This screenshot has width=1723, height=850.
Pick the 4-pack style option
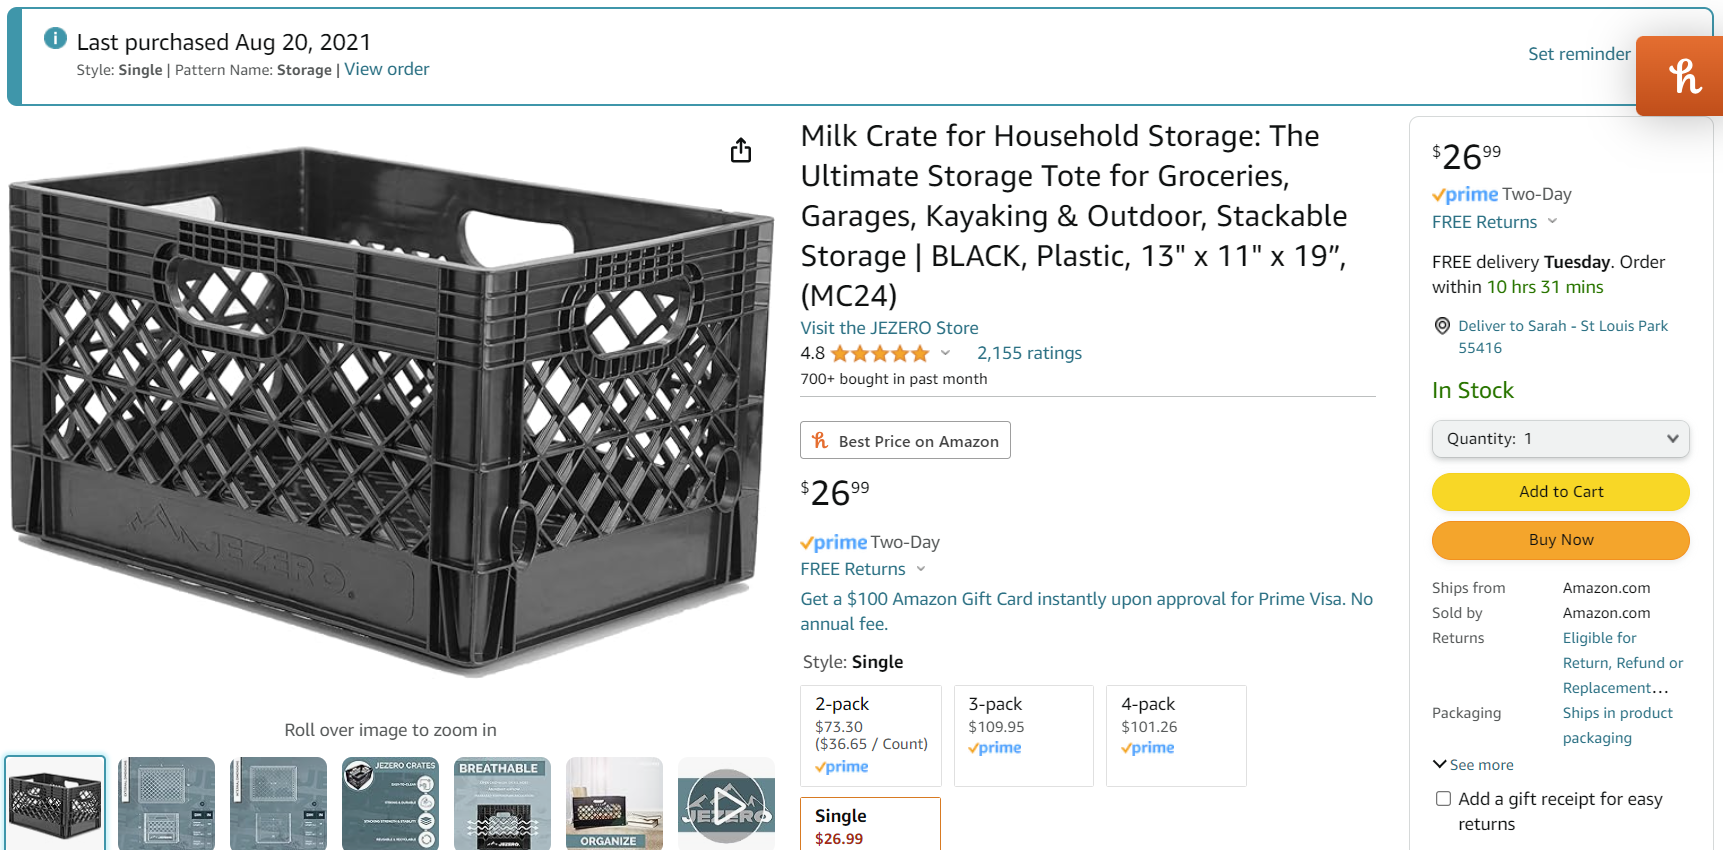point(1176,735)
